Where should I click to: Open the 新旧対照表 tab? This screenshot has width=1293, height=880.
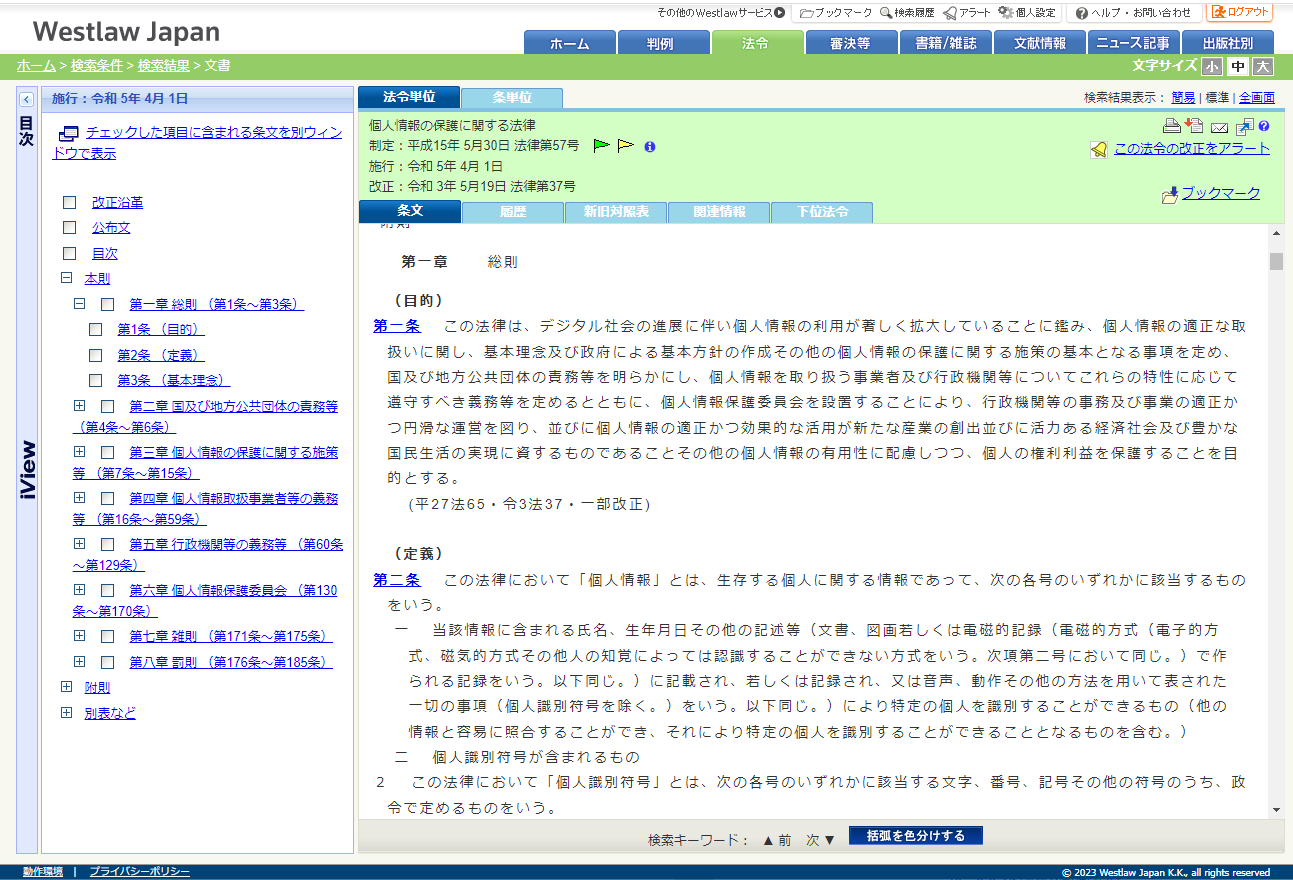pos(616,212)
